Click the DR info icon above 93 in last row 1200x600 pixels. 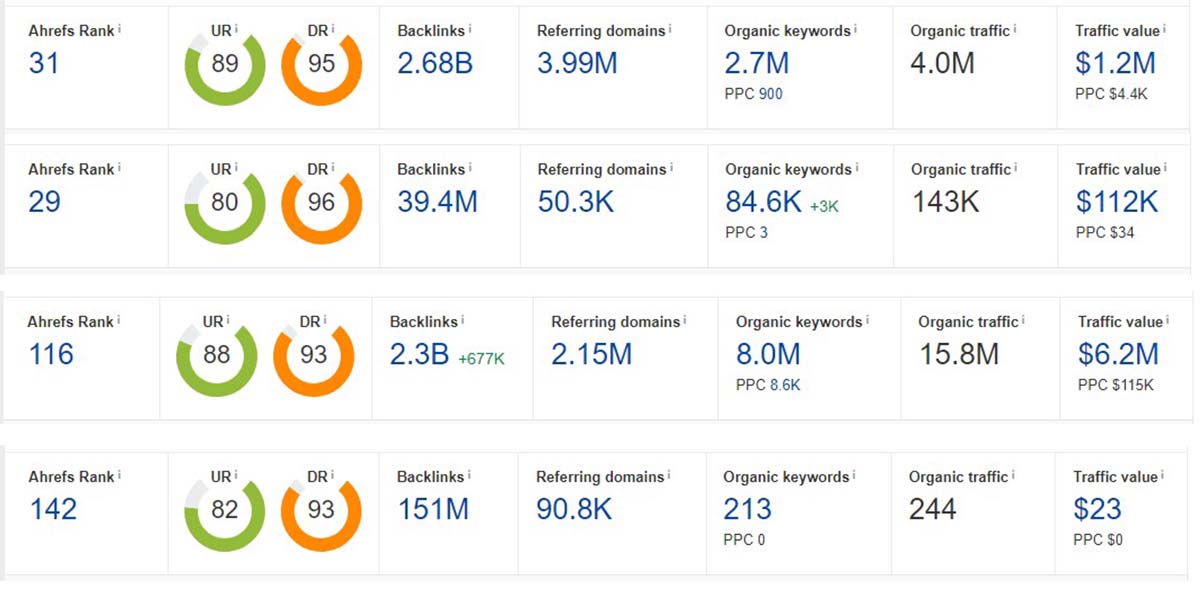coord(331,475)
